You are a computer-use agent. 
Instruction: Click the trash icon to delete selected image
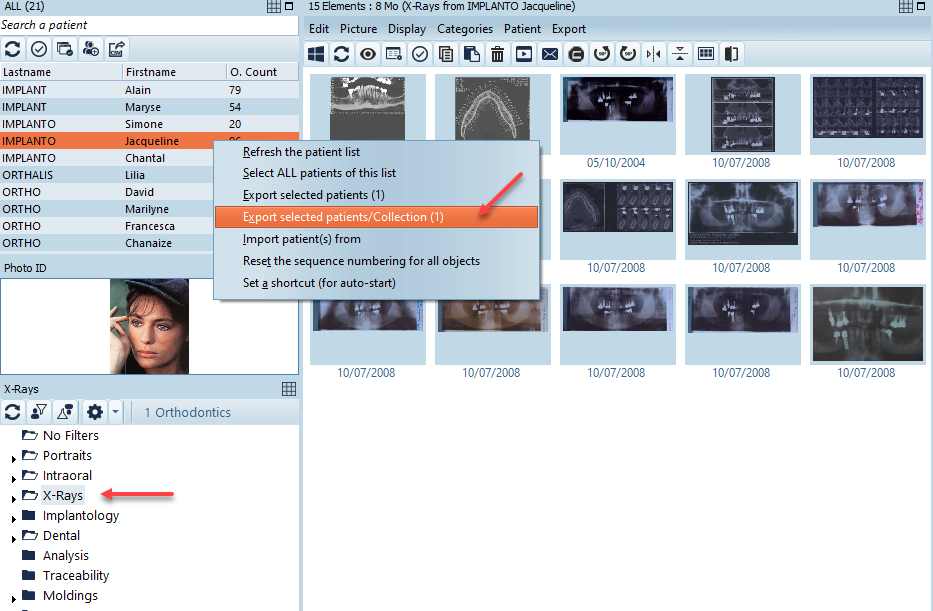tap(499, 53)
